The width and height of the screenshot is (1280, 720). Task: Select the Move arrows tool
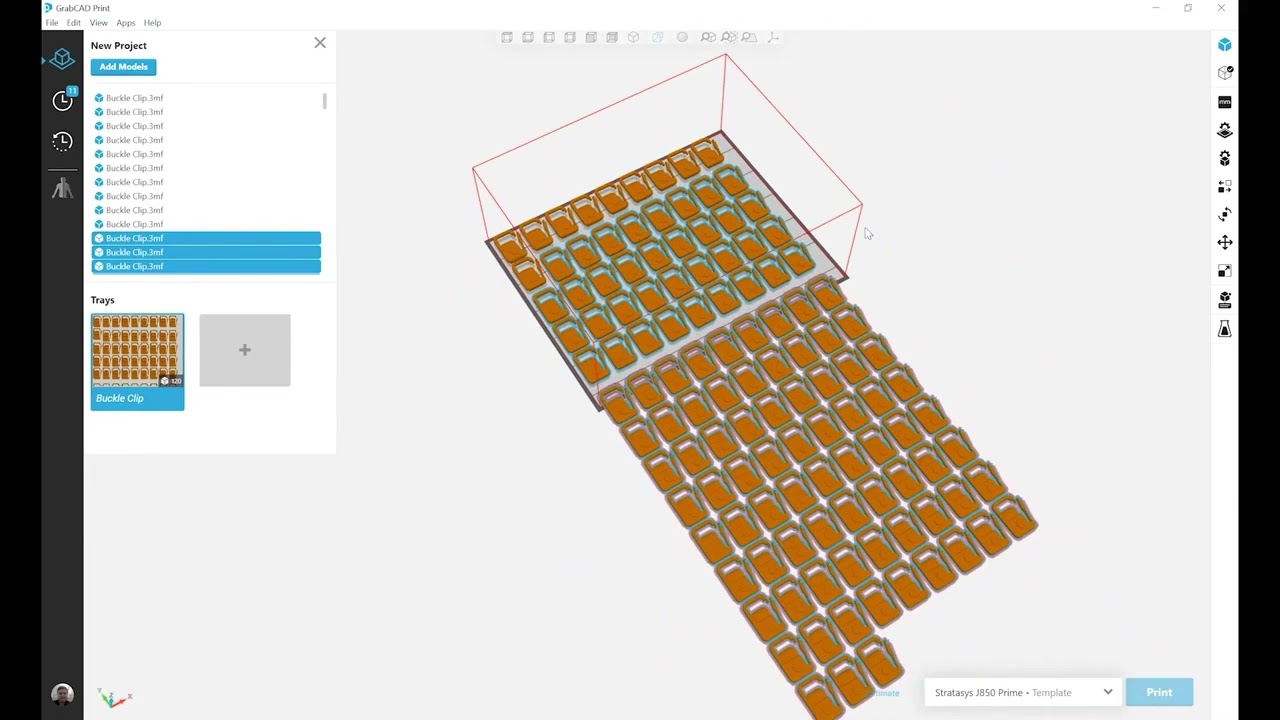click(1224, 243)
